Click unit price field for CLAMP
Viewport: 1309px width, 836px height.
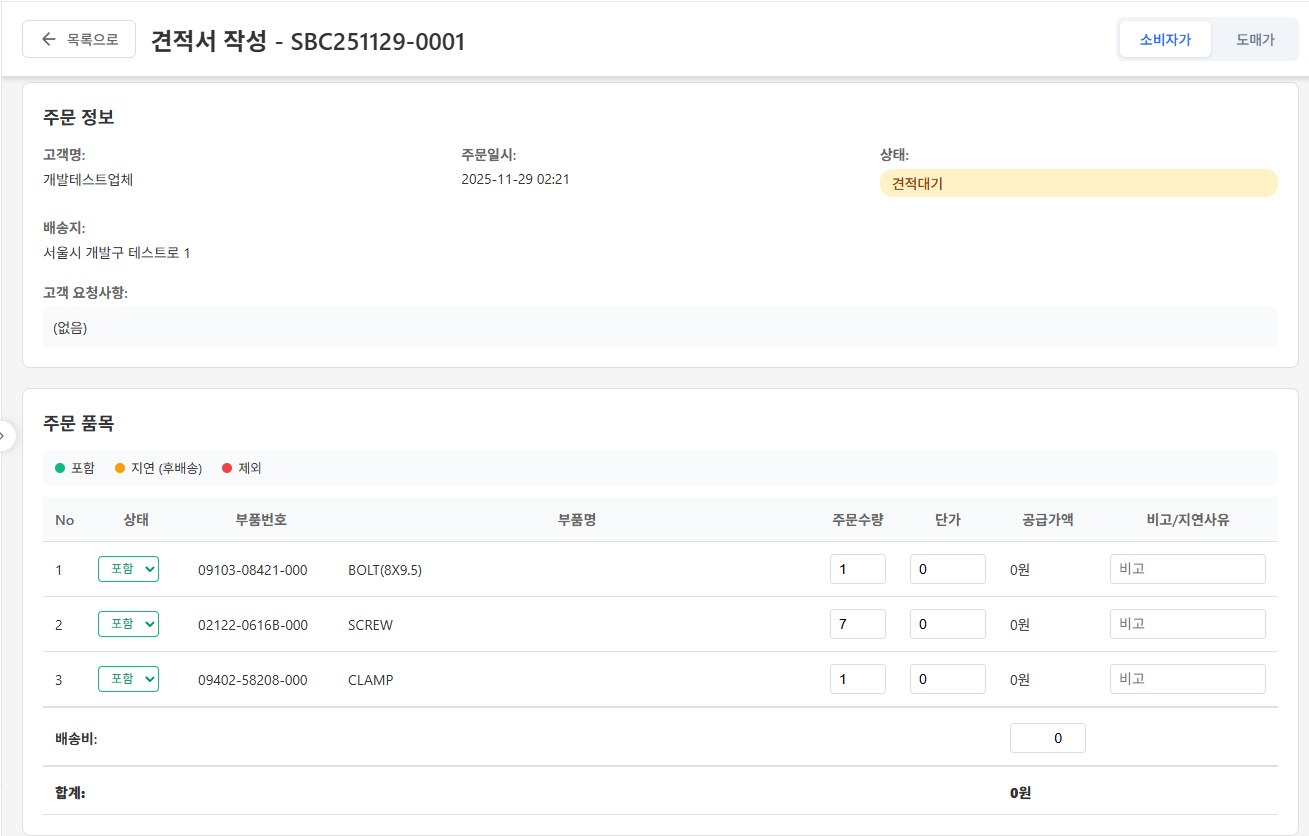click(x=947, y=679)
